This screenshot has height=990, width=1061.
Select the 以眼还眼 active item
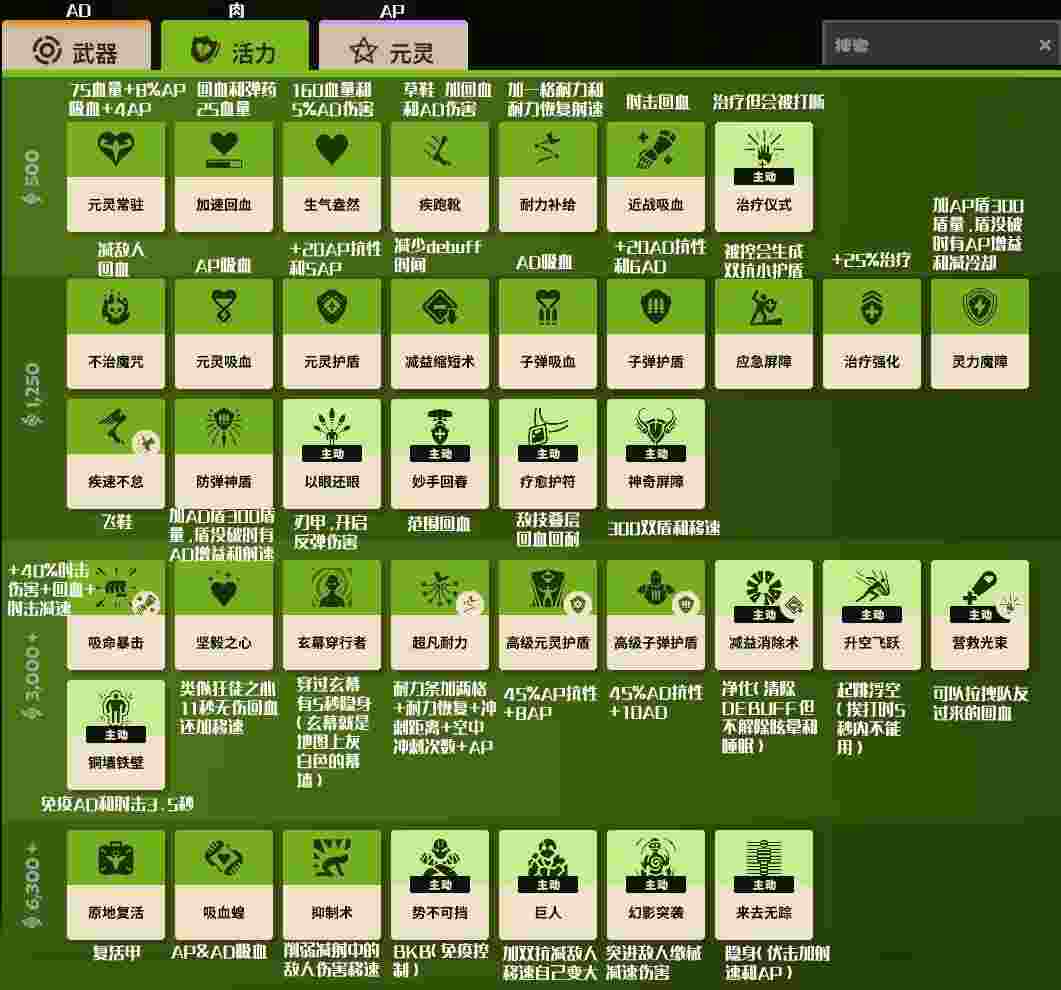(332, 453)
